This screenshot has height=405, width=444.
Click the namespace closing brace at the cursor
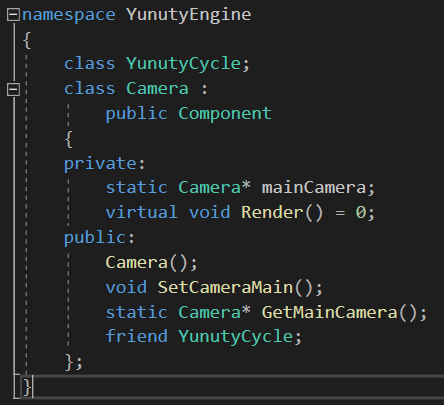27,387
